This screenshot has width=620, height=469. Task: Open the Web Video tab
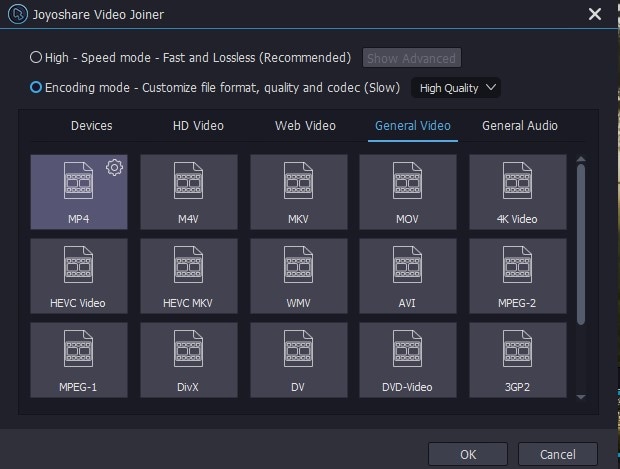point(305,126)
